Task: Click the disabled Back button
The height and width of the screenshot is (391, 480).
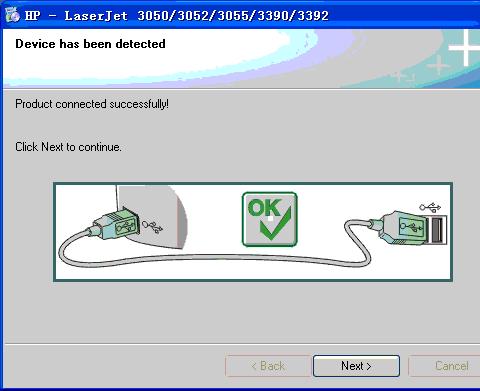Action: [268, 366]
